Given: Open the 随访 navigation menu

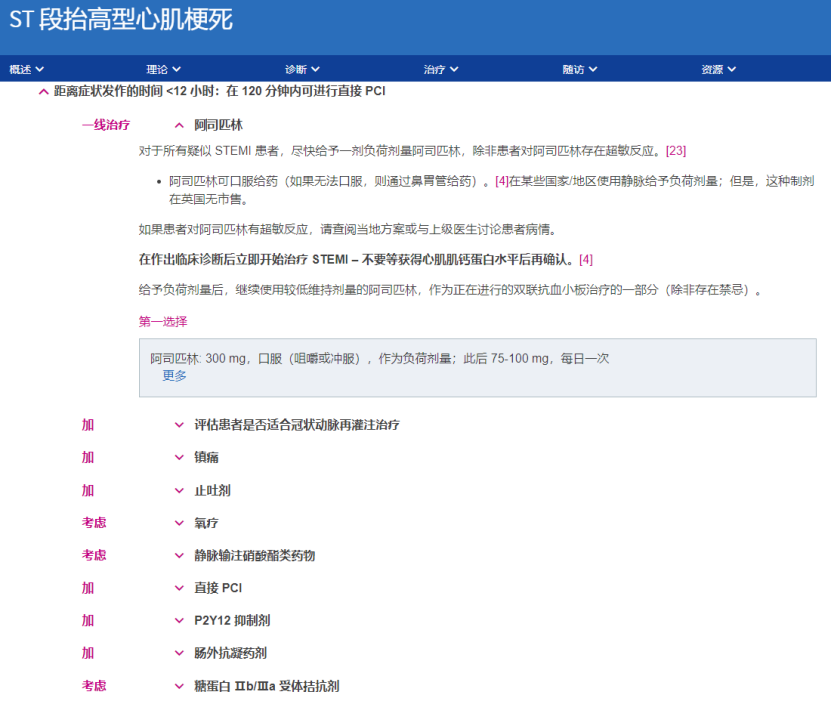Looking at the screenshot, I should [580, 69].
